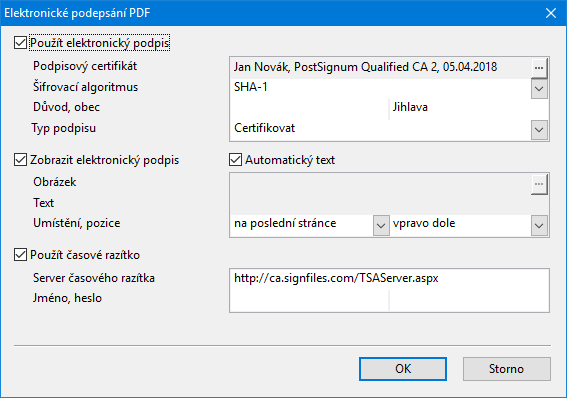Cancel with the Storno button

(x=507, y=369)
